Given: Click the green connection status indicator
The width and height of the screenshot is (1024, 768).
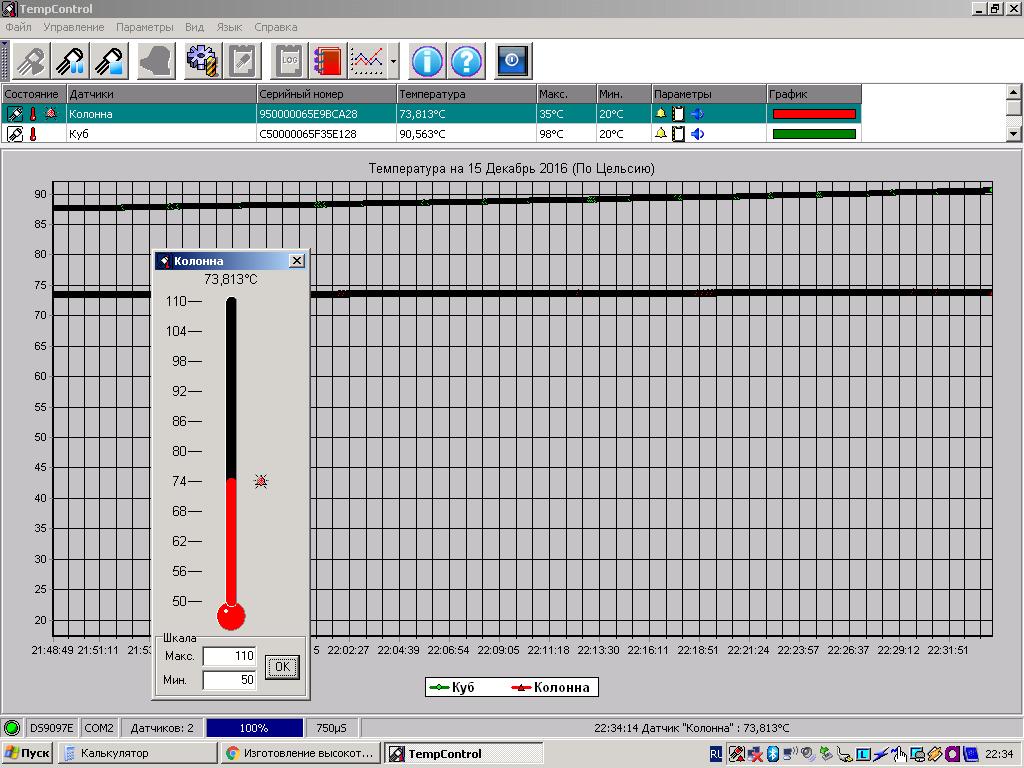Looking at the screenshot, I should [11, 728].
